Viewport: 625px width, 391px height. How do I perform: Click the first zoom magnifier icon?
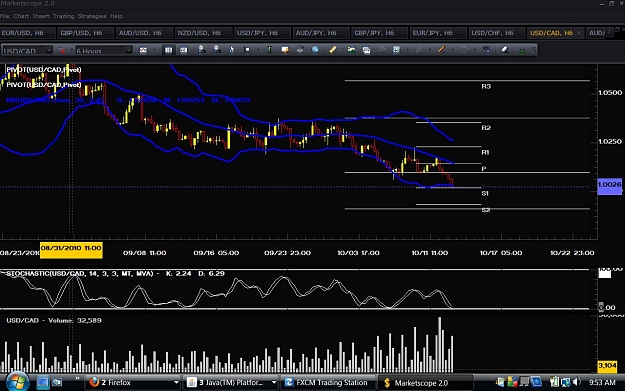202,50
